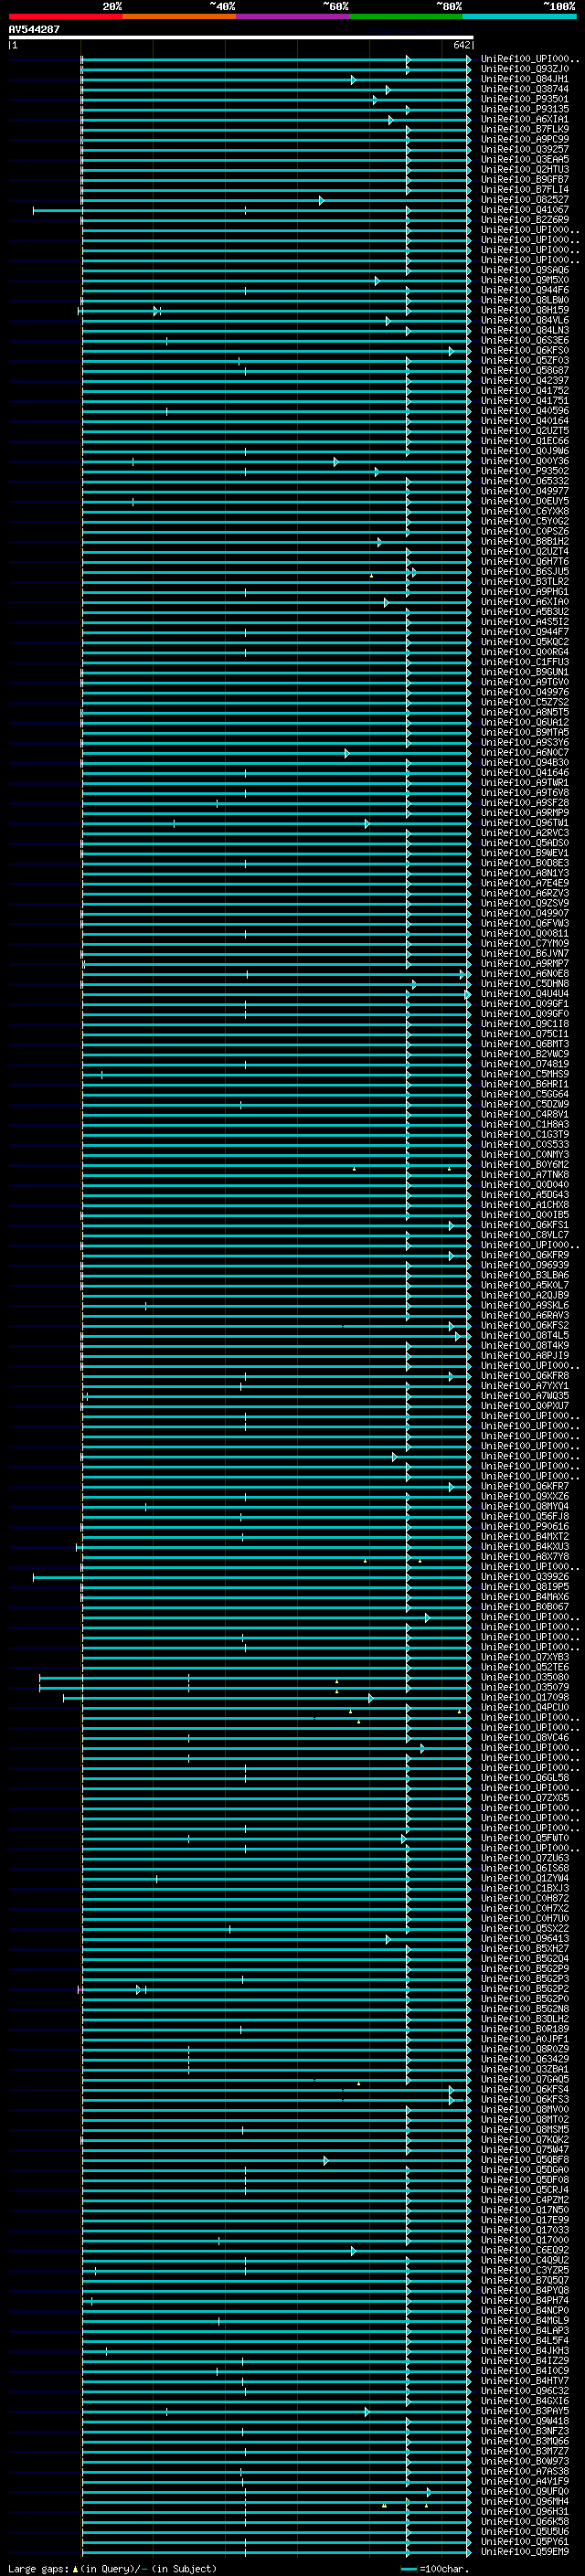This screenshot has width=585, height=2576.
Task: Select the UniRef100_C6EQ92 label
Action: pyautogui.click(x=525, y=2251)
